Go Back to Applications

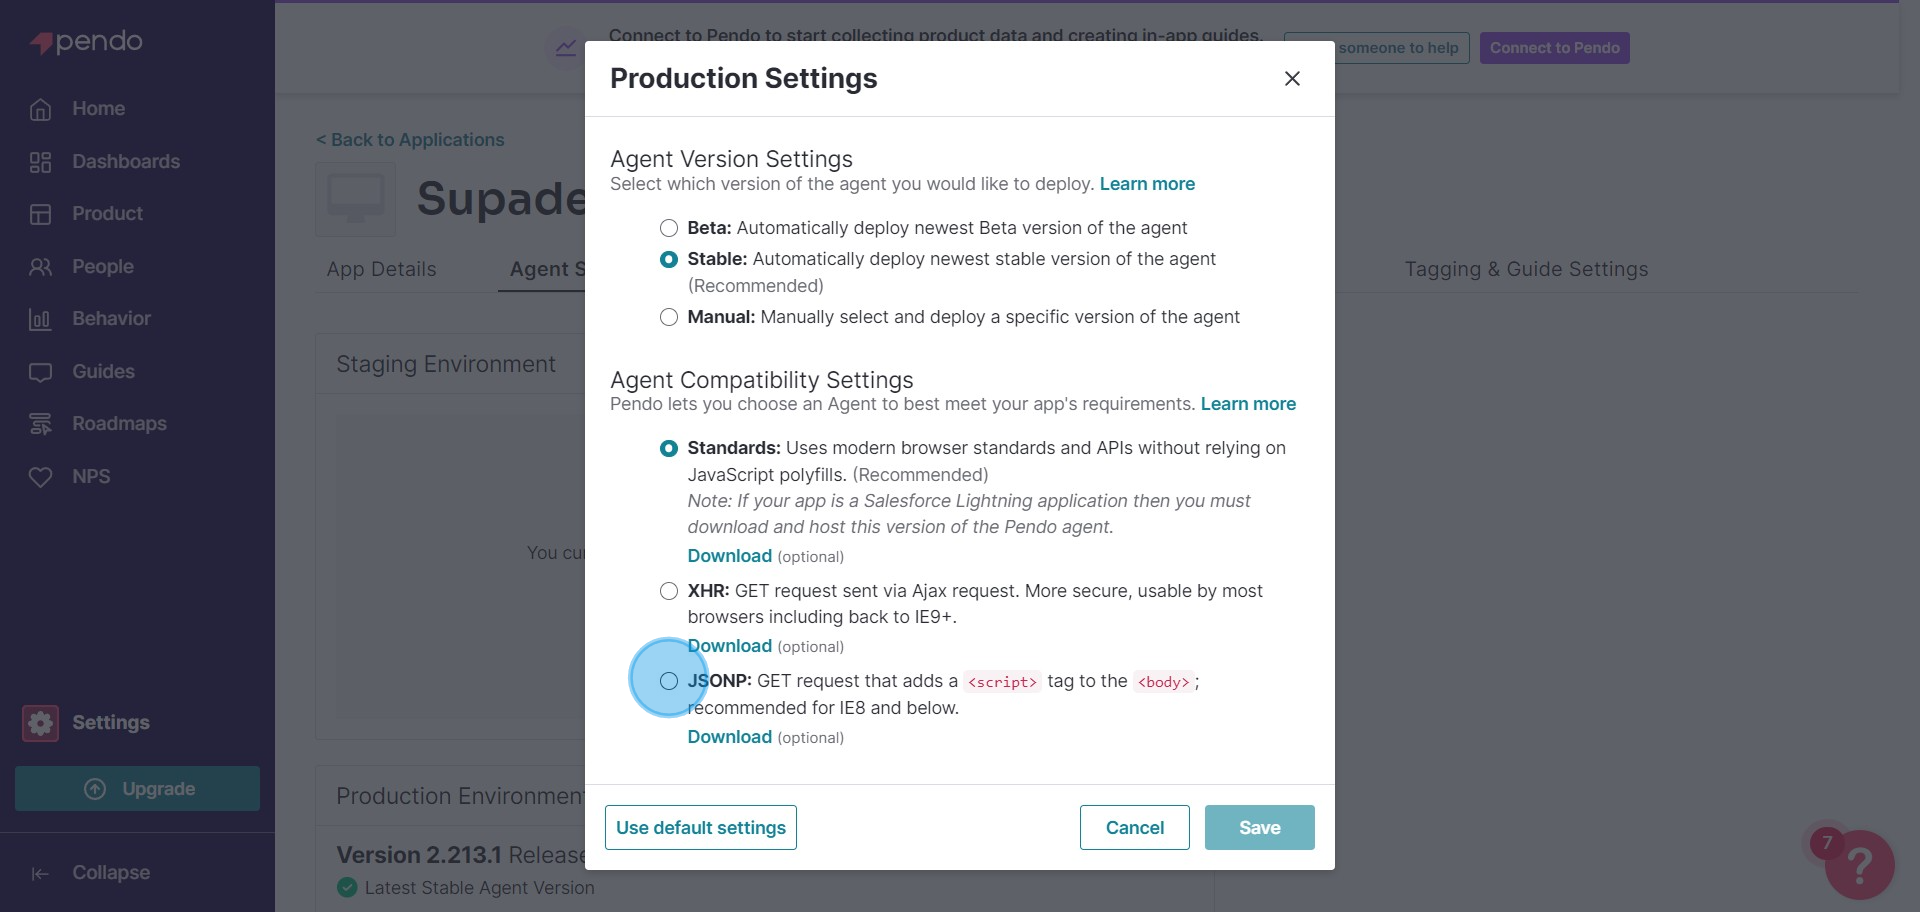click(410, 140)
